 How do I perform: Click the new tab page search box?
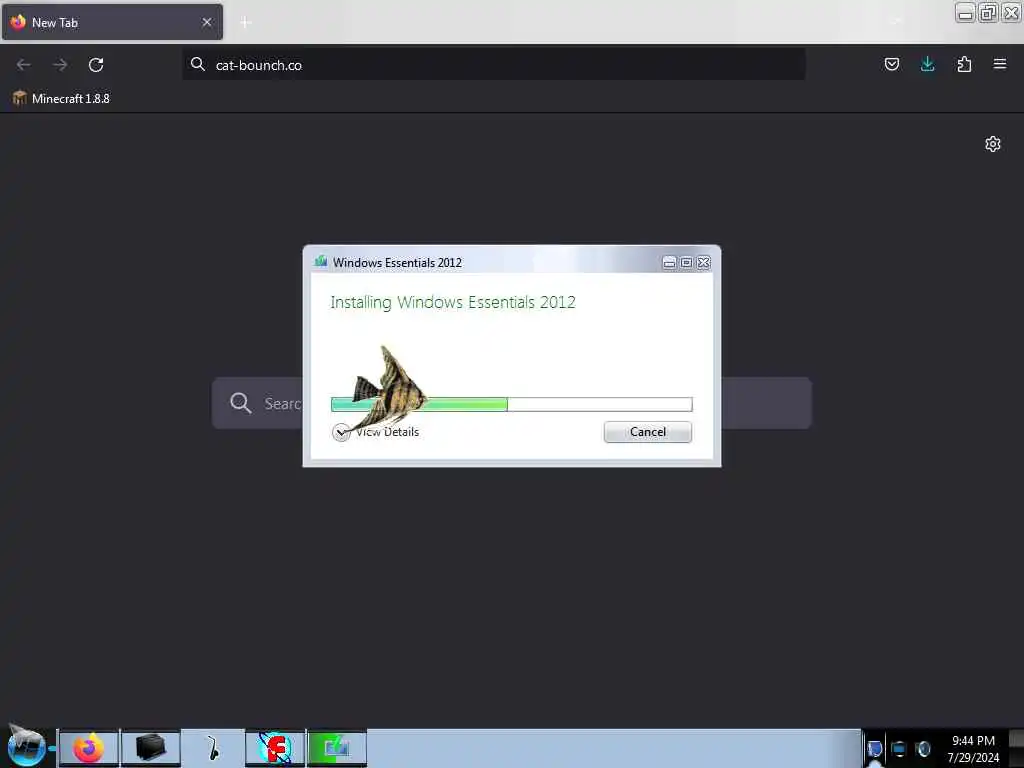click(511, 403)
